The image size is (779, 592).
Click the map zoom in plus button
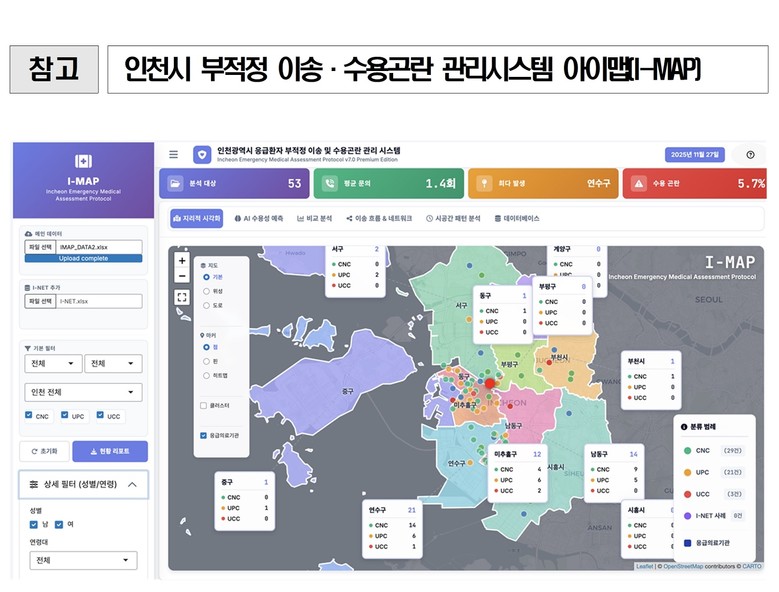[181, 259]
